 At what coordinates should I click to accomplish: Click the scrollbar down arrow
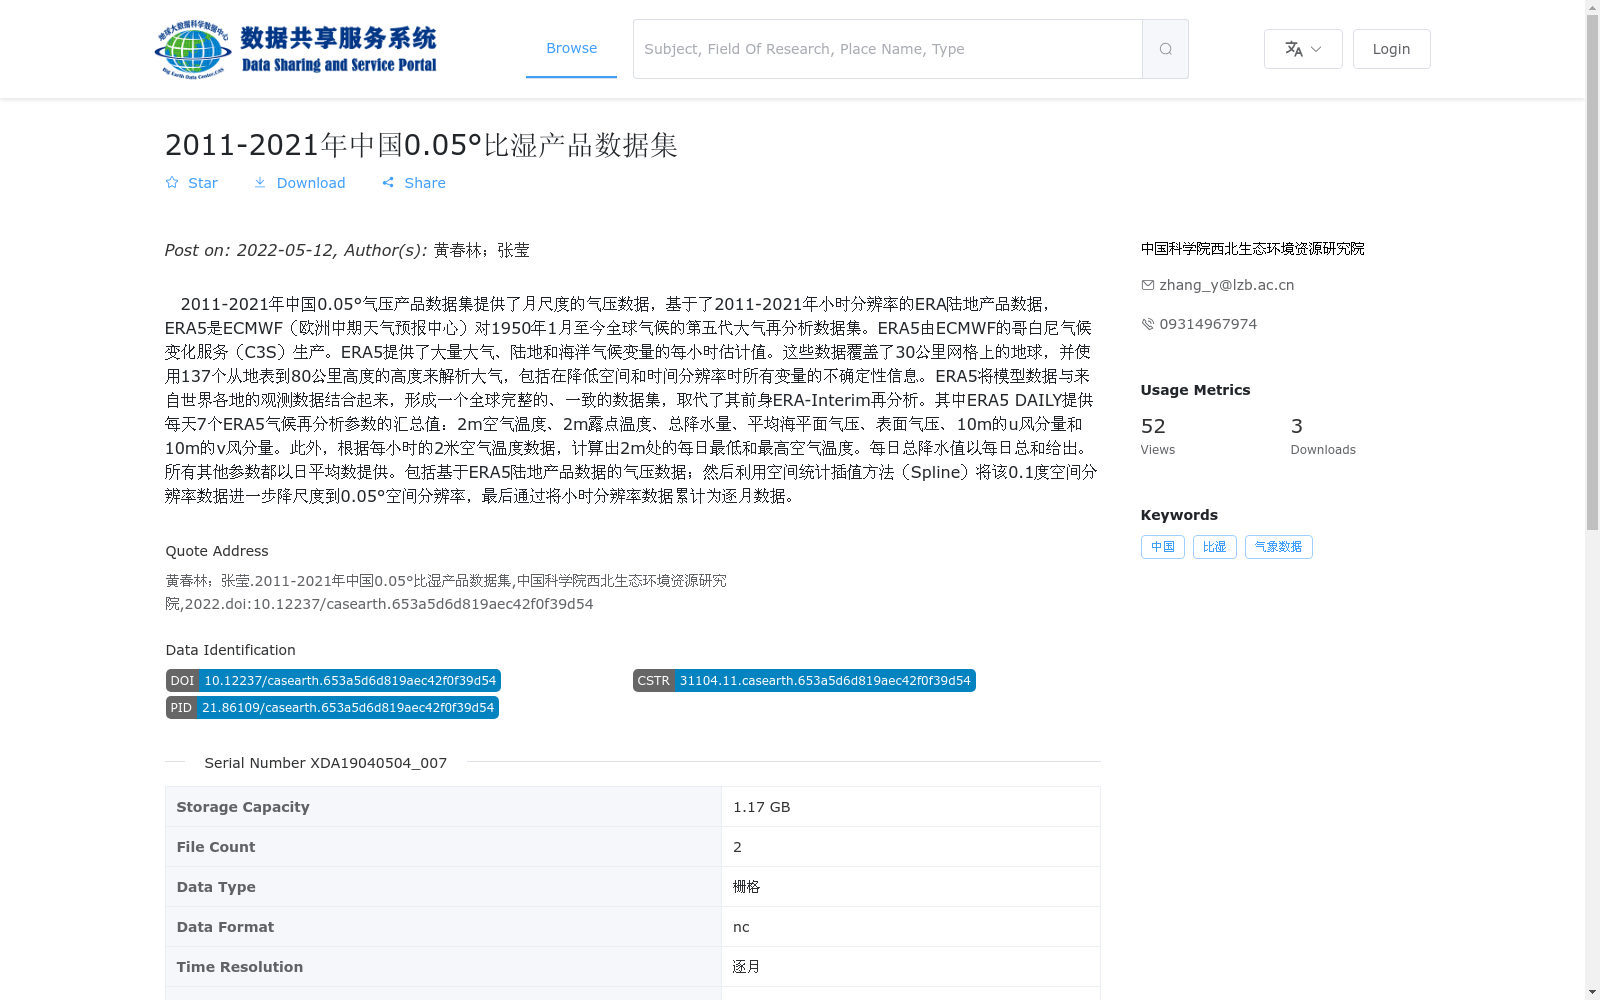pos(1592,992)
